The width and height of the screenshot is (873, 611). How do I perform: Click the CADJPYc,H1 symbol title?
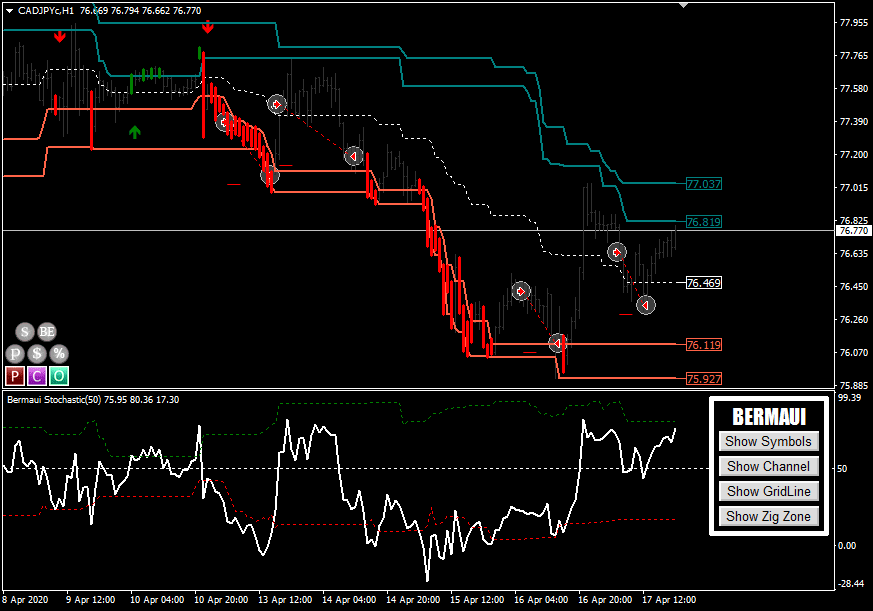click(46, 11)
